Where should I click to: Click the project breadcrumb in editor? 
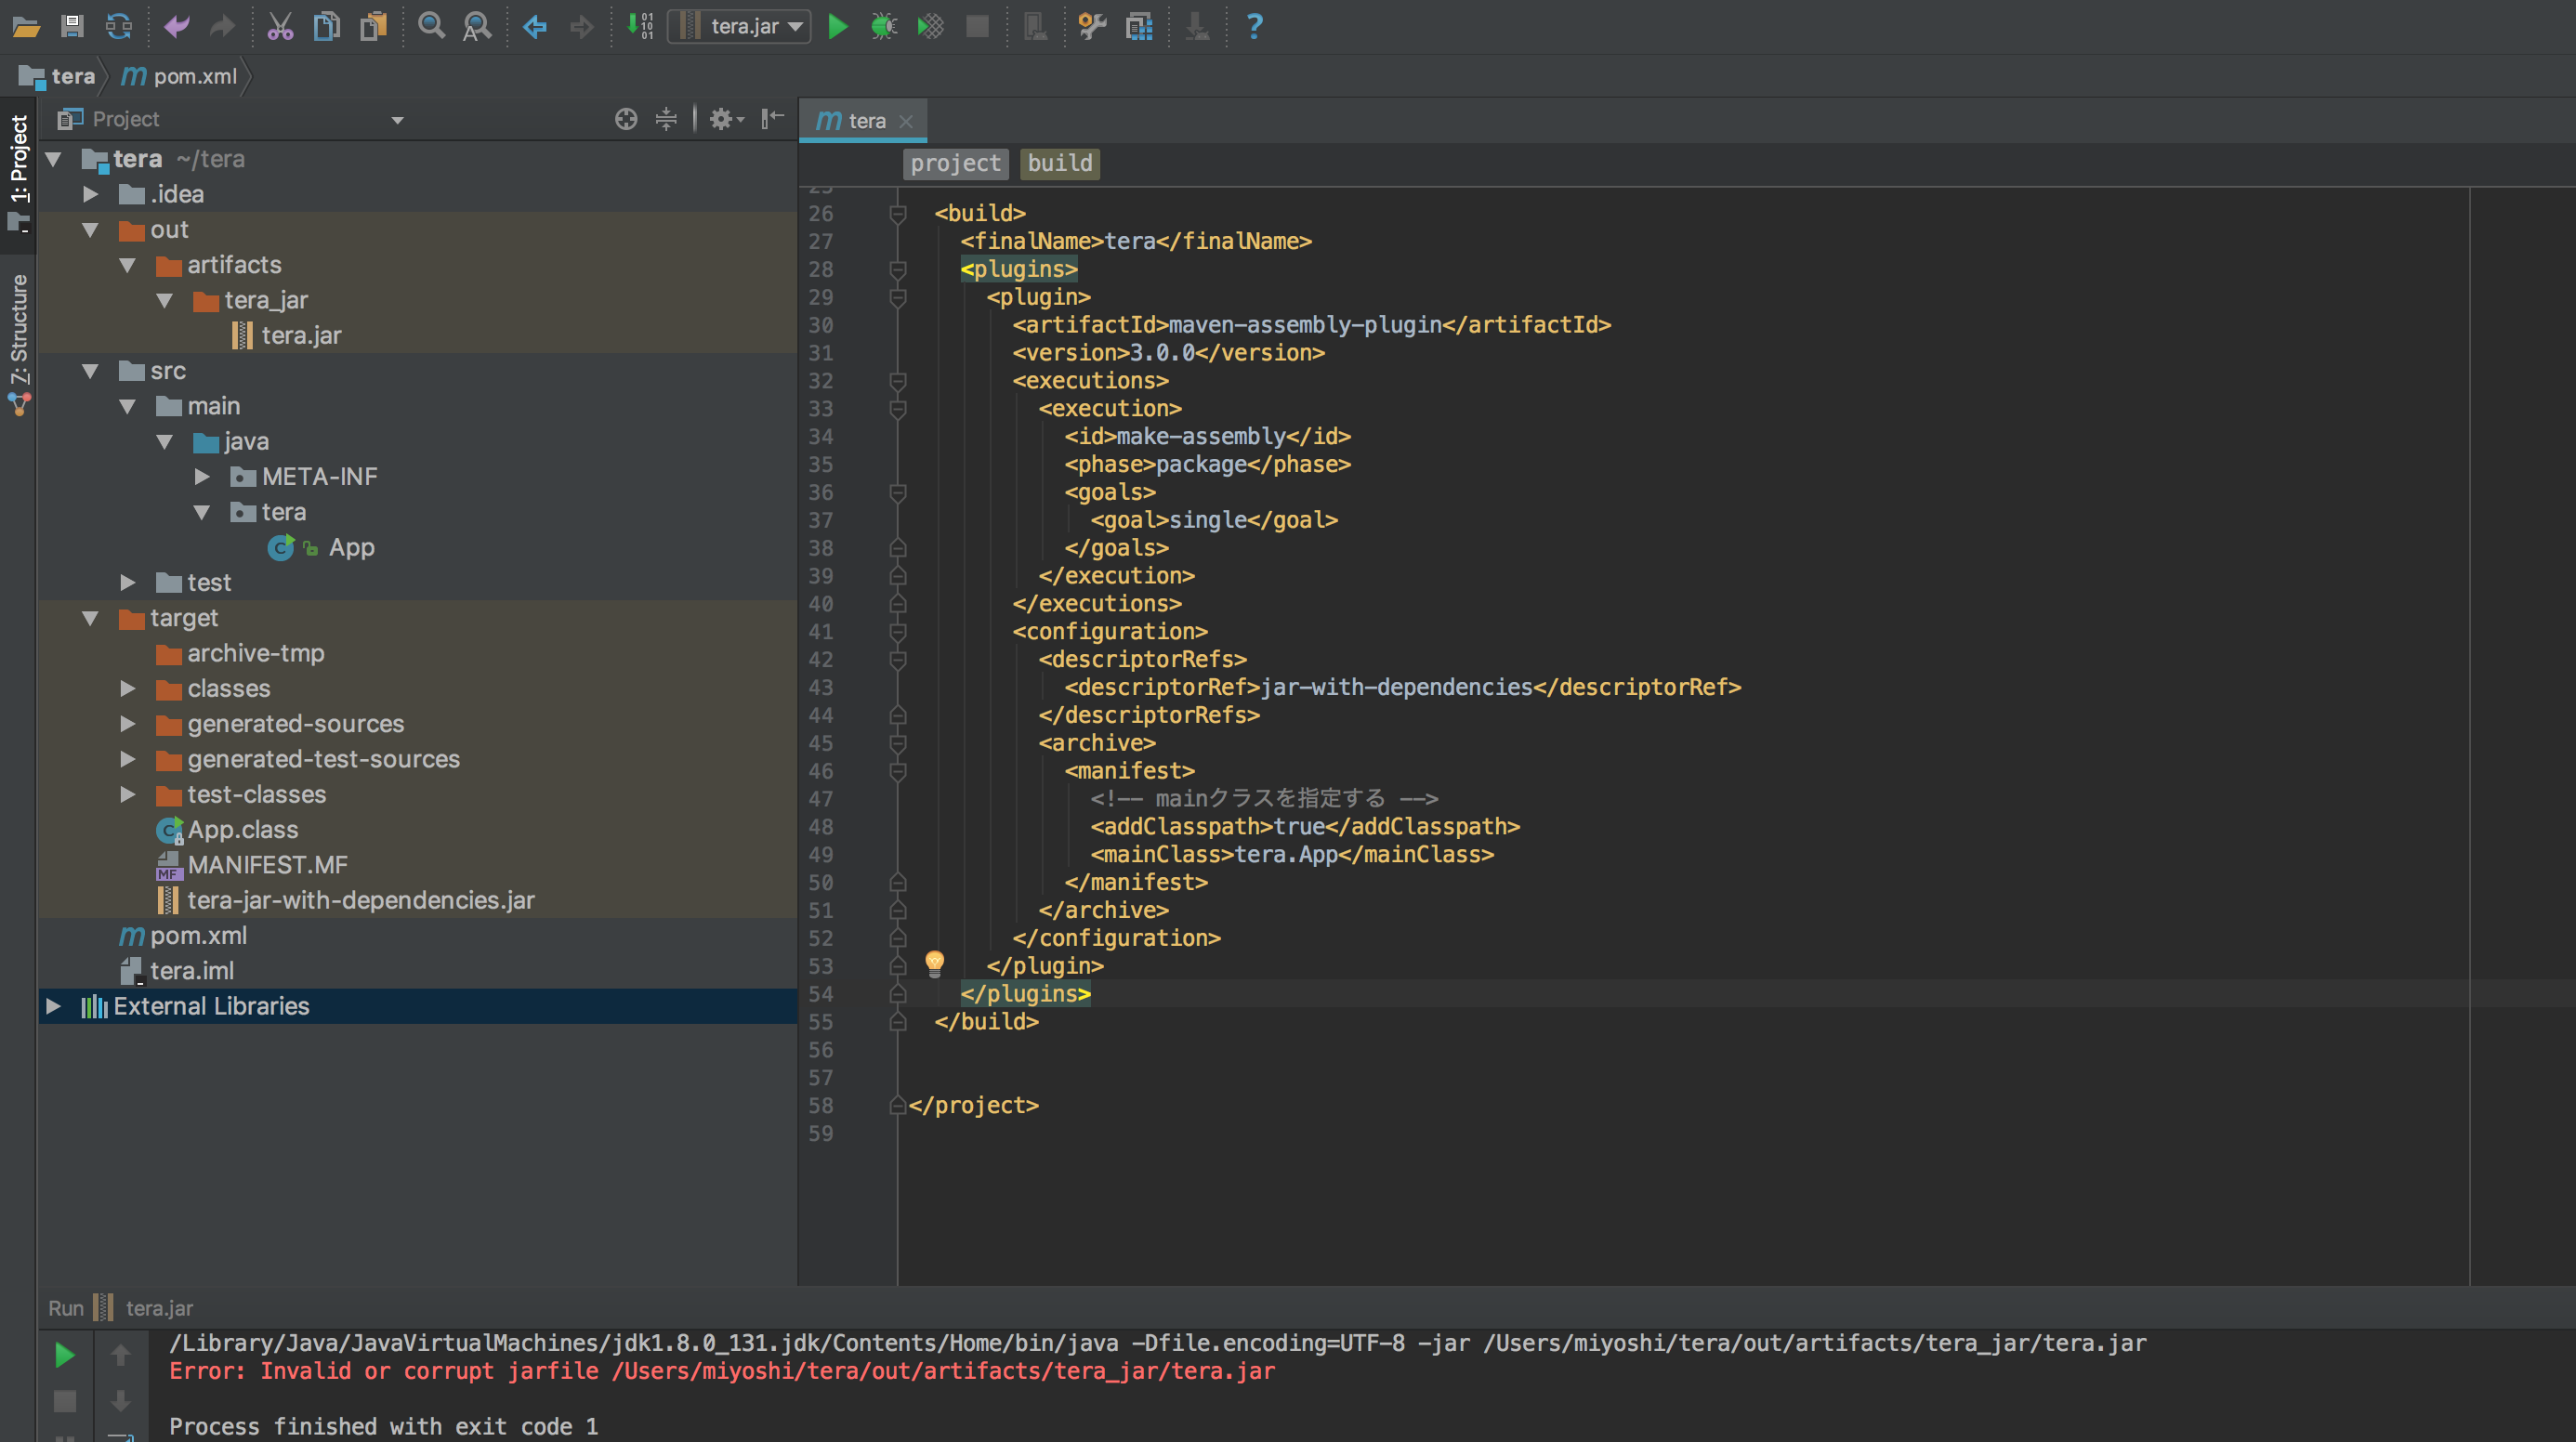[954, 163]
